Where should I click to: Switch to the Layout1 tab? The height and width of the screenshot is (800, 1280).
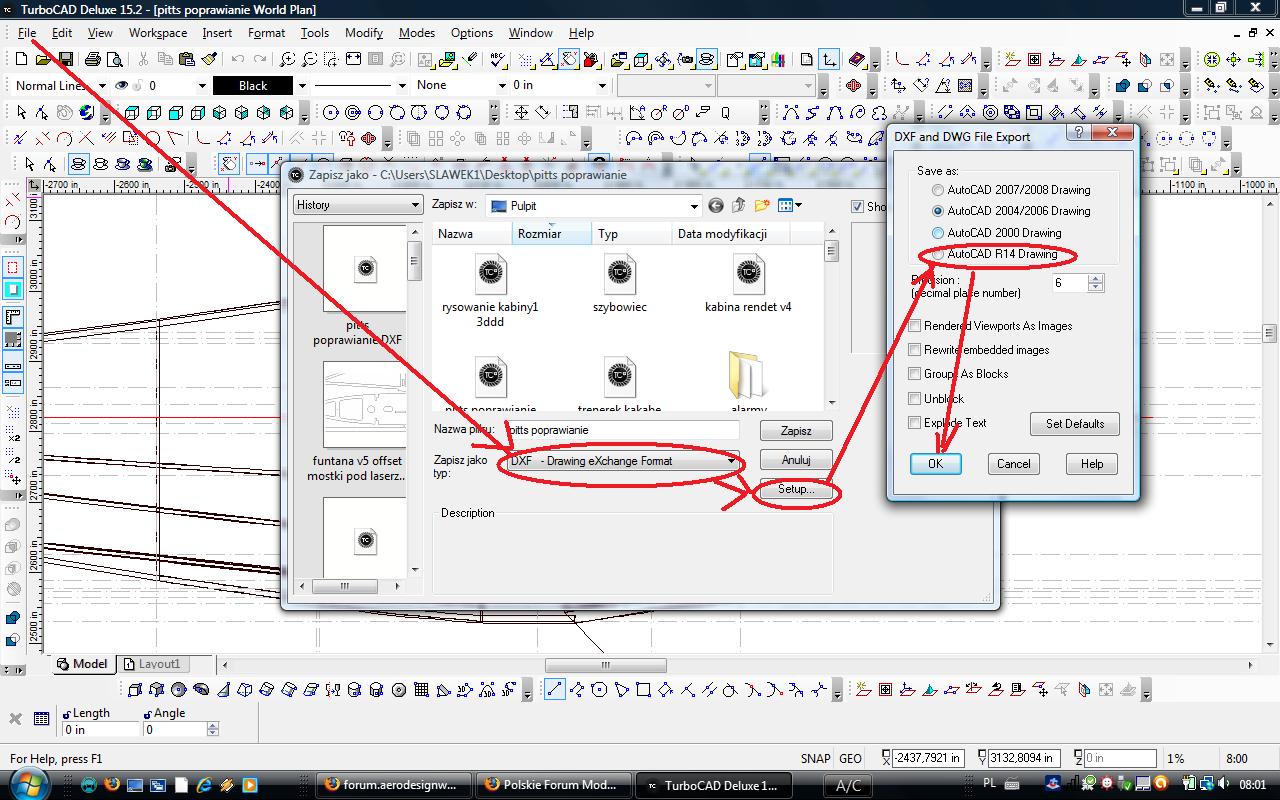click(159, 664)
